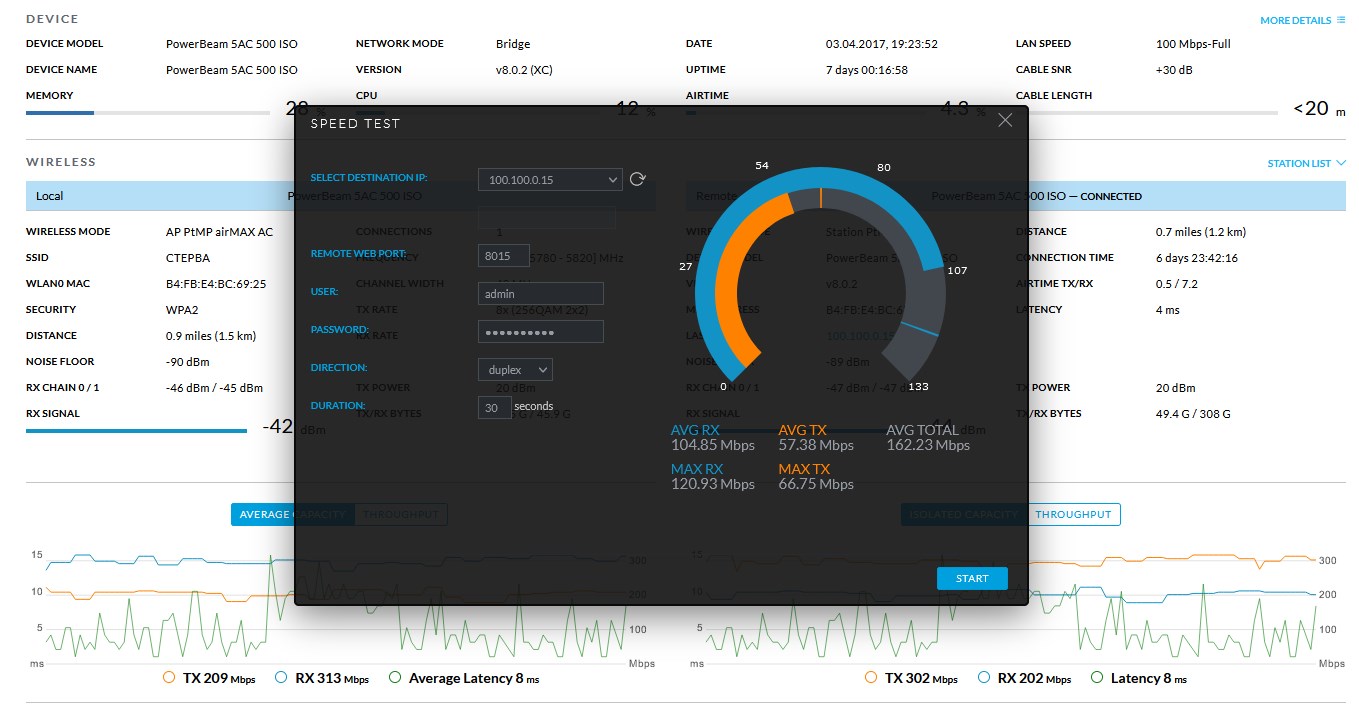Close the Speed Test dialog

1005,120
